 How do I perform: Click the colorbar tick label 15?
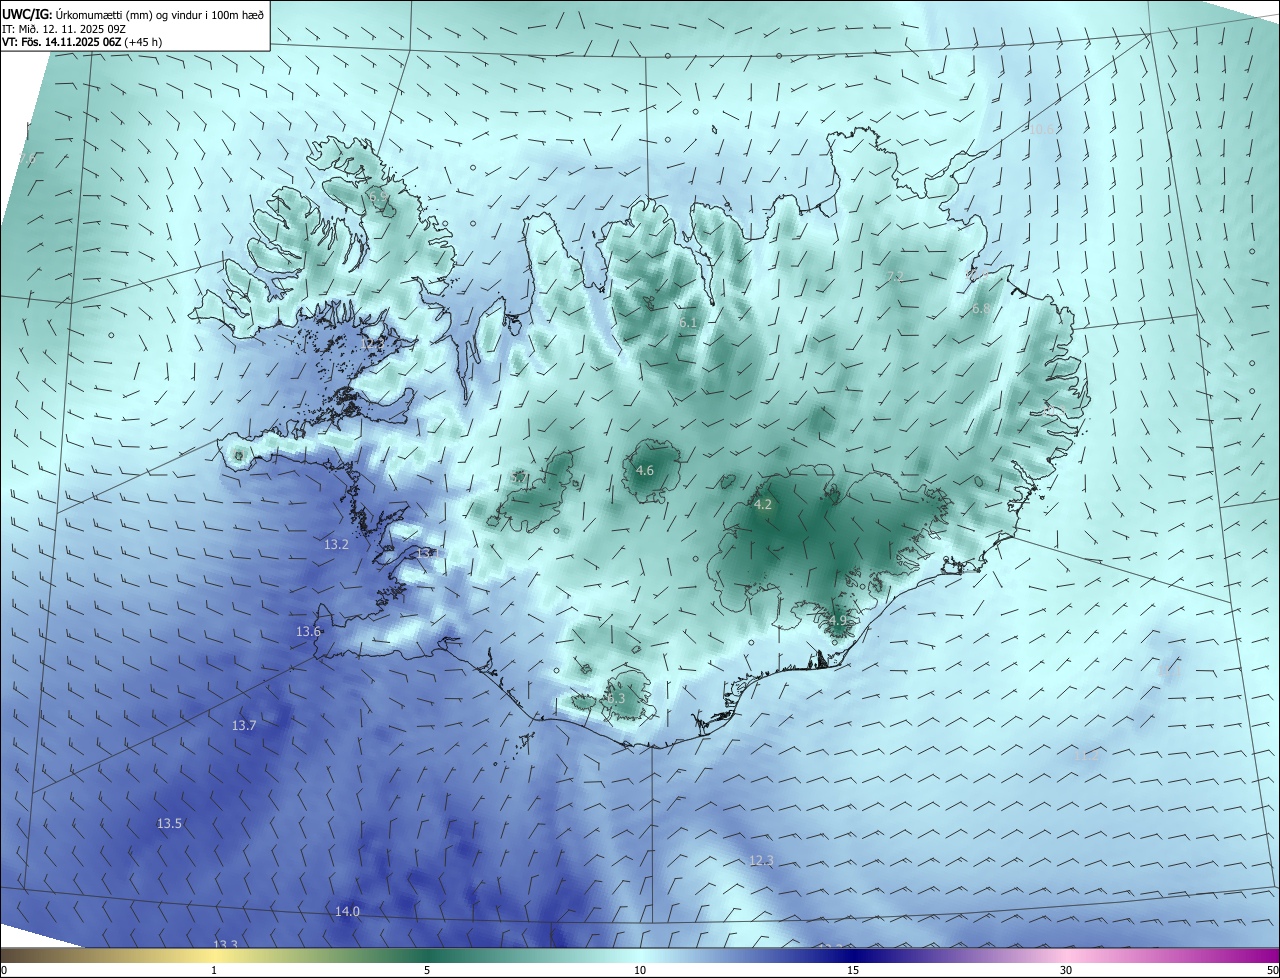click(x=853, y=971)
